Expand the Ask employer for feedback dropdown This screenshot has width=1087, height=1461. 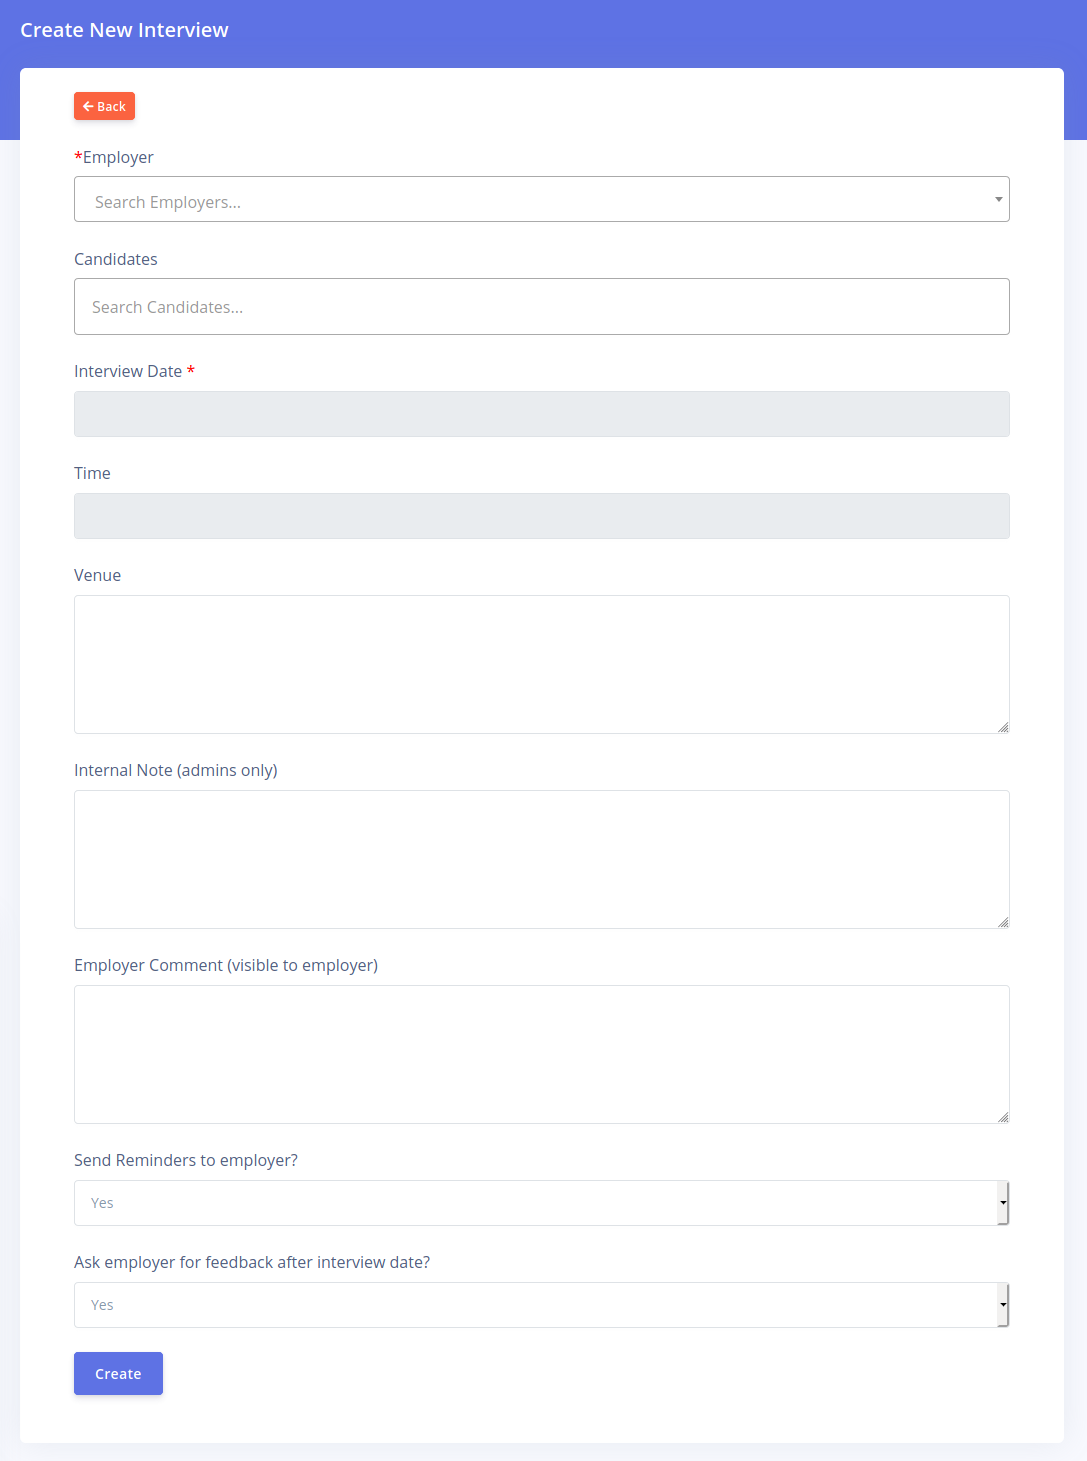pos(535,1305)
